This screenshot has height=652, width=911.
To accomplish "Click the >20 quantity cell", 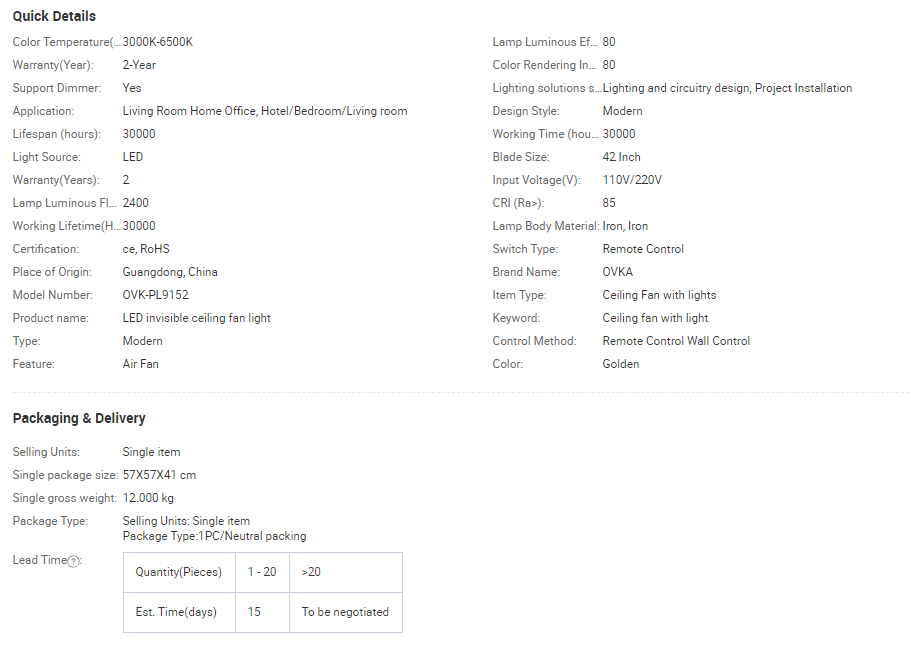I will (346, 572).
